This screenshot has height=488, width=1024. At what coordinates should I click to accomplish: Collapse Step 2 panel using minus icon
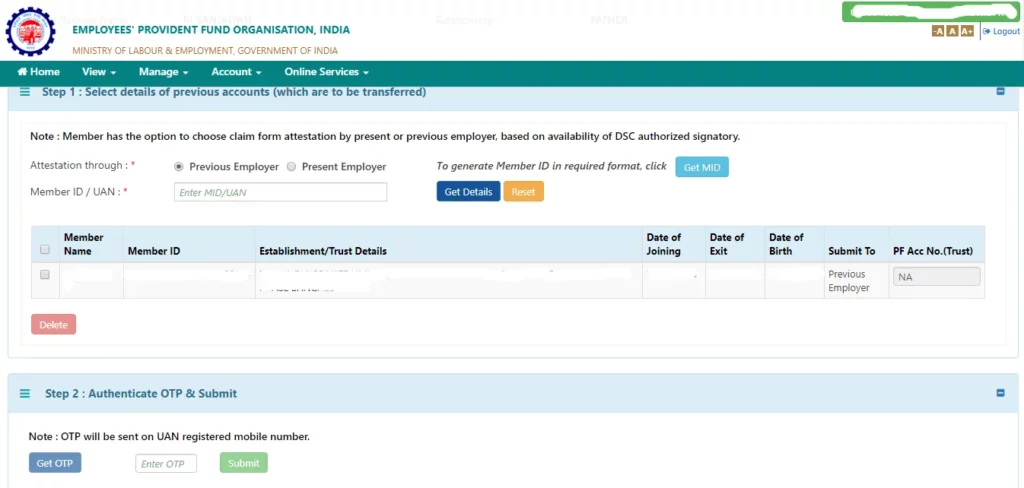pos(1000,394)
